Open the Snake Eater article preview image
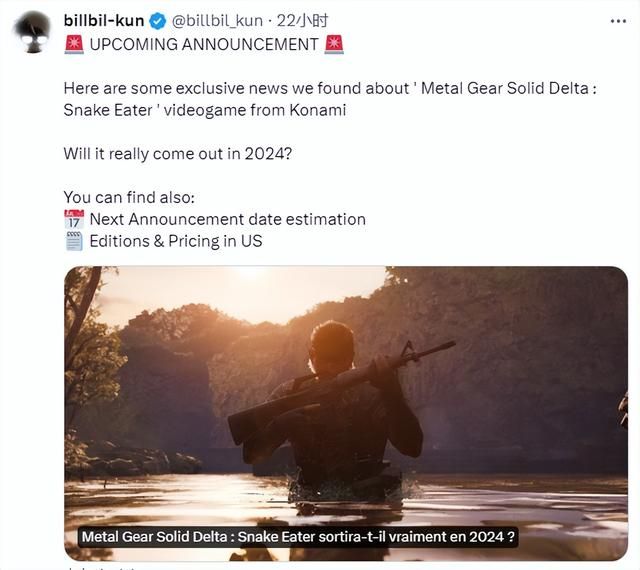The image size is (640, 570). (x=346, y=413)
